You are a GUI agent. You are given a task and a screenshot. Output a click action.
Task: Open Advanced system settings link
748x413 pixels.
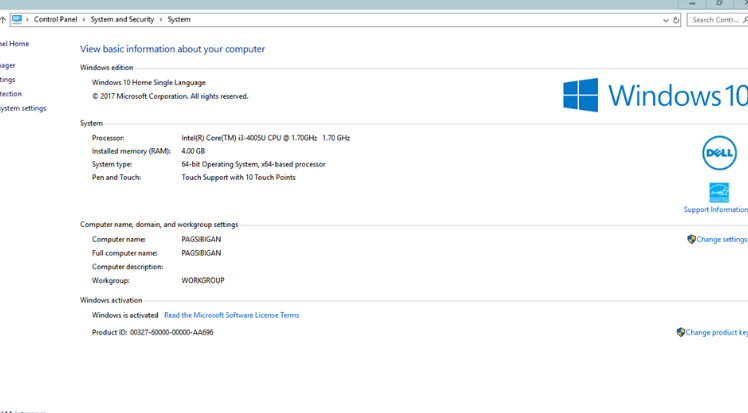(x=23, y=108)
